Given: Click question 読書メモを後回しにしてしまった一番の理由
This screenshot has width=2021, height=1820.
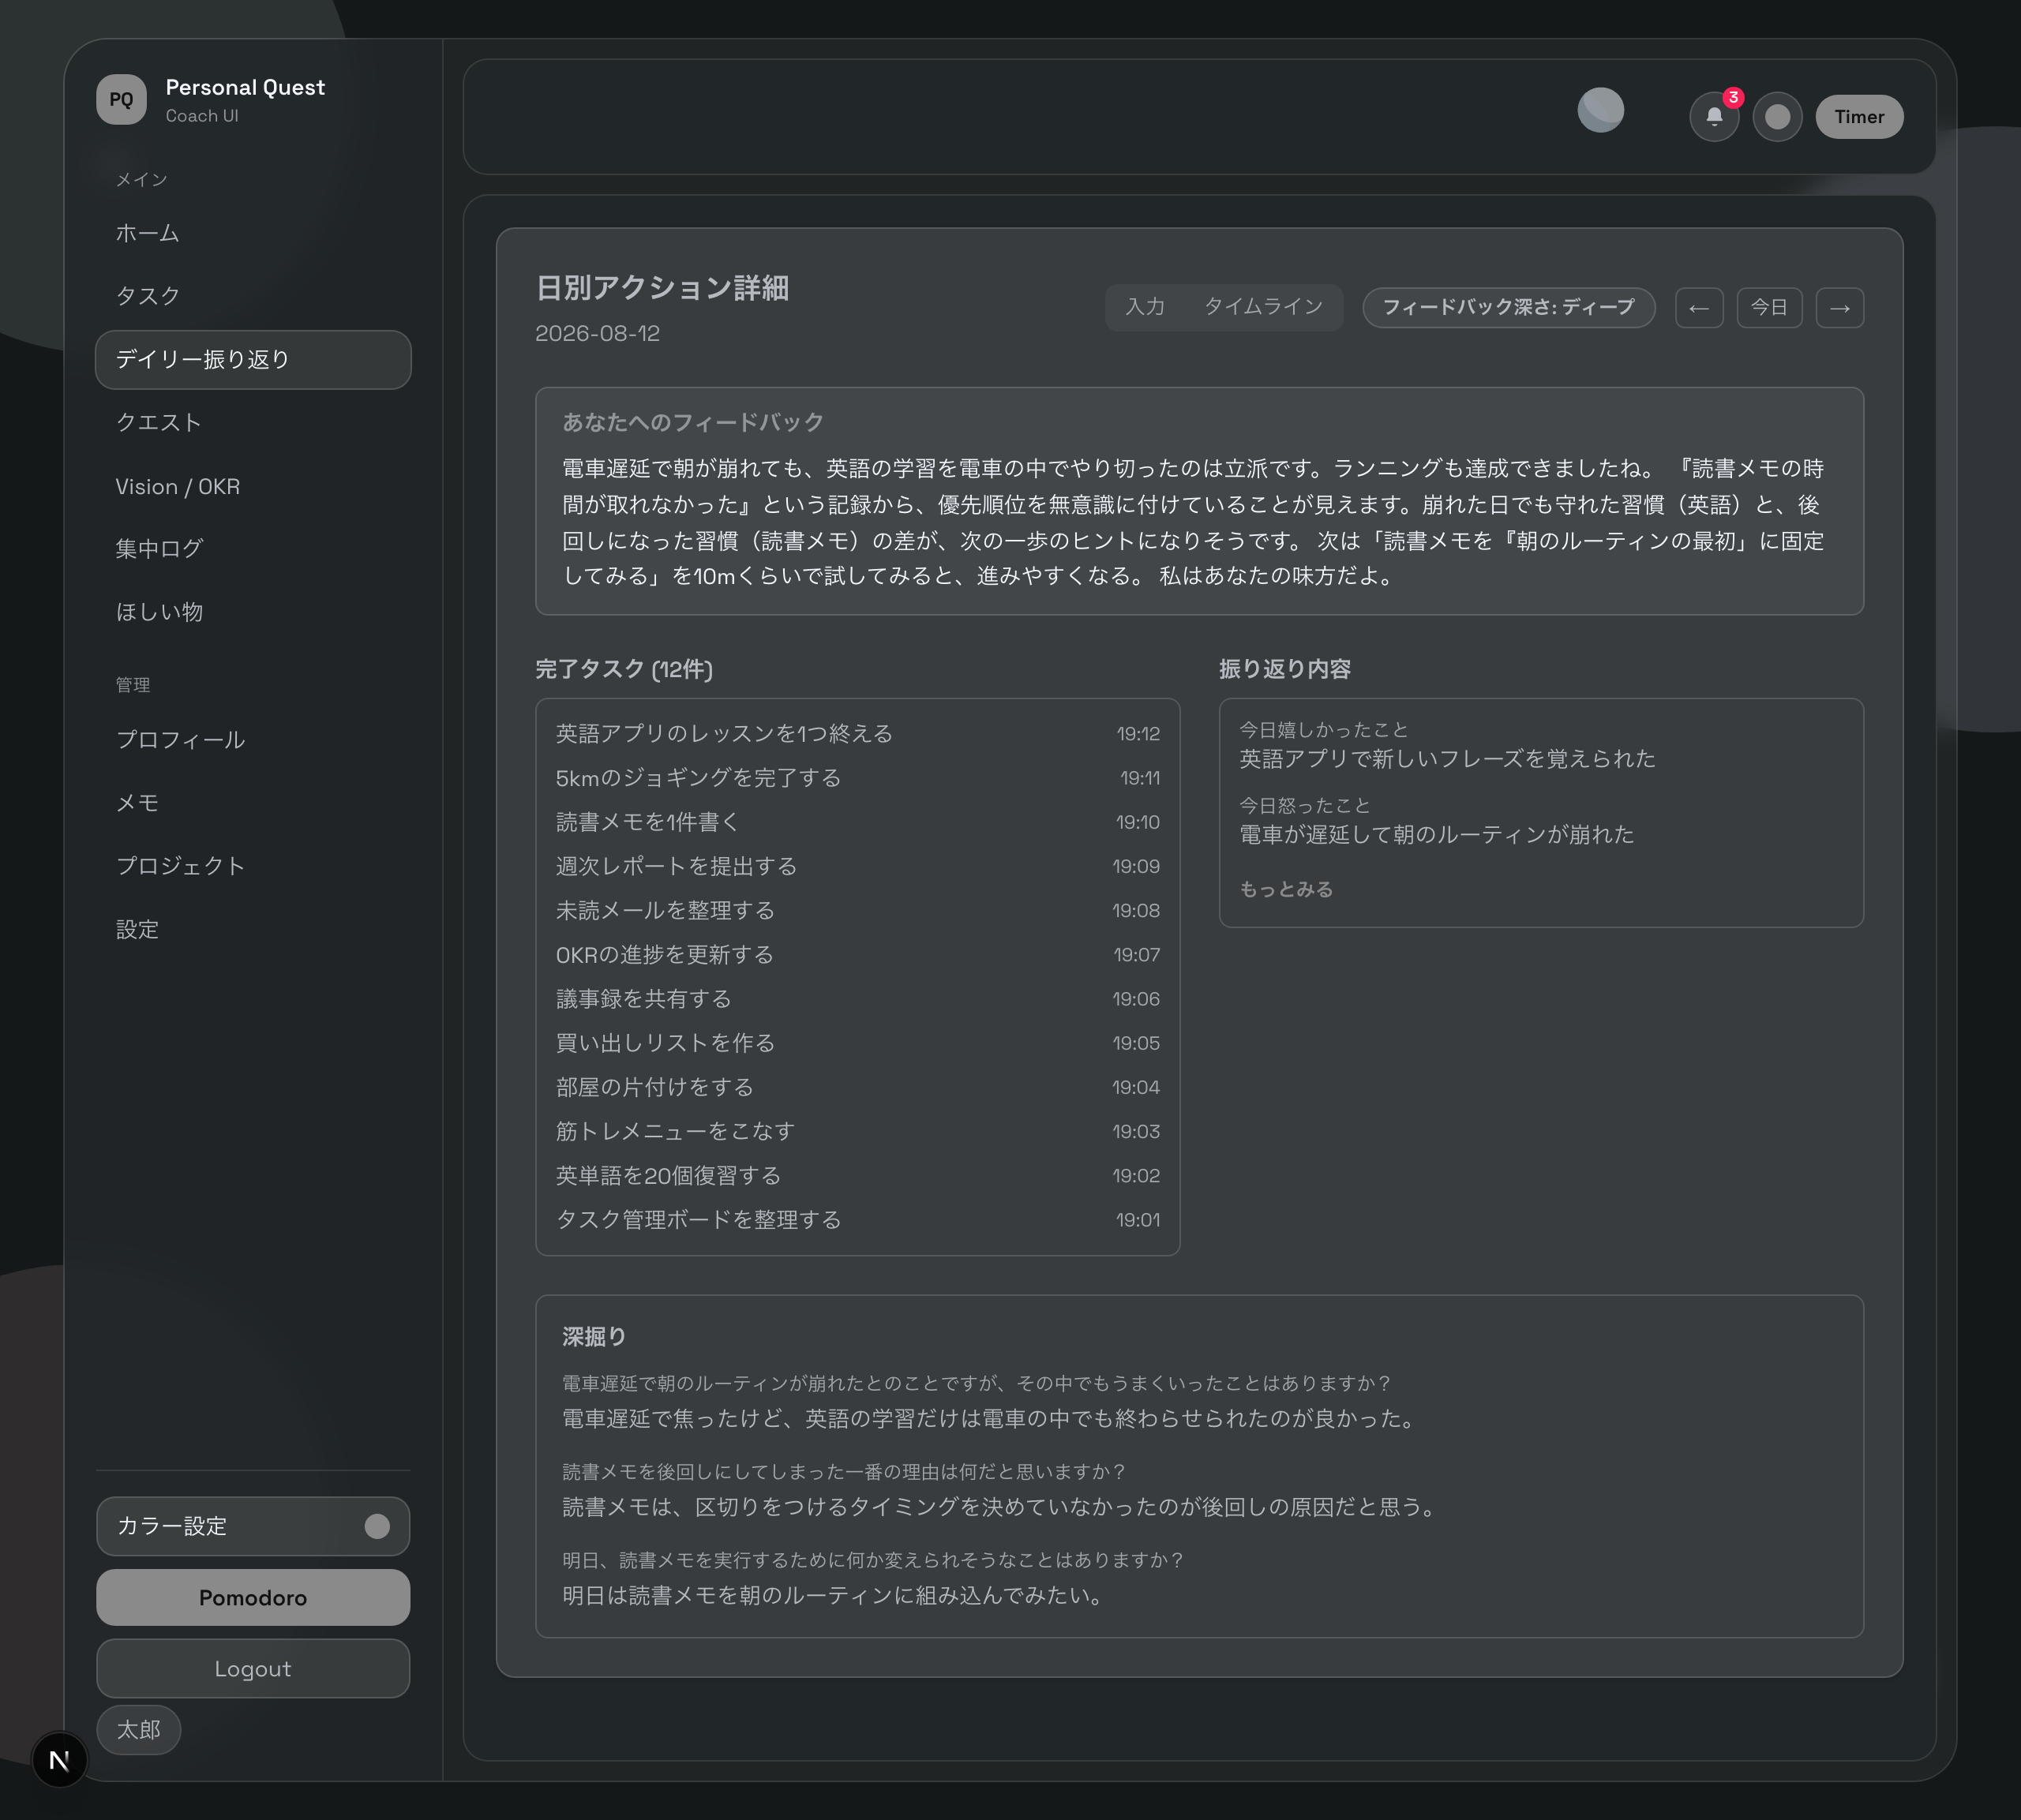Looking at the screenshot, I should (x=844, y=1472).
